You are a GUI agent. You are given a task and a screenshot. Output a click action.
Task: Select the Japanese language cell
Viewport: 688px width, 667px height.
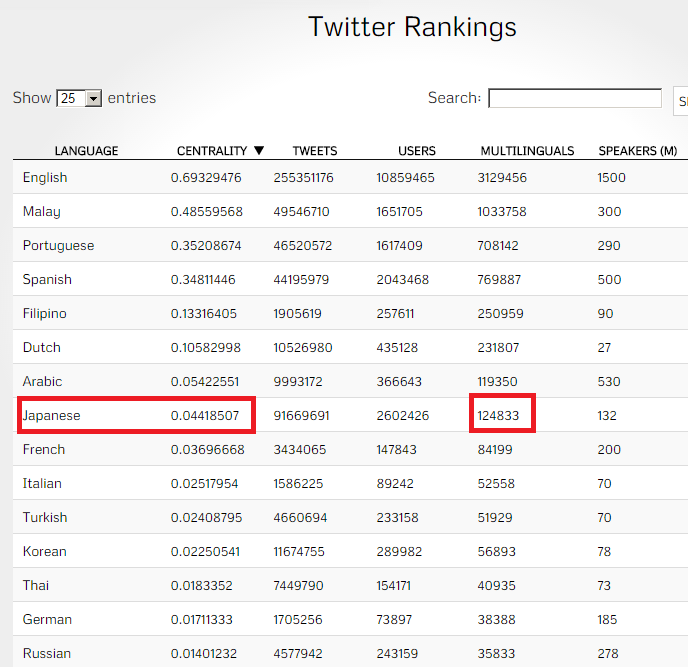pos(51,416)
